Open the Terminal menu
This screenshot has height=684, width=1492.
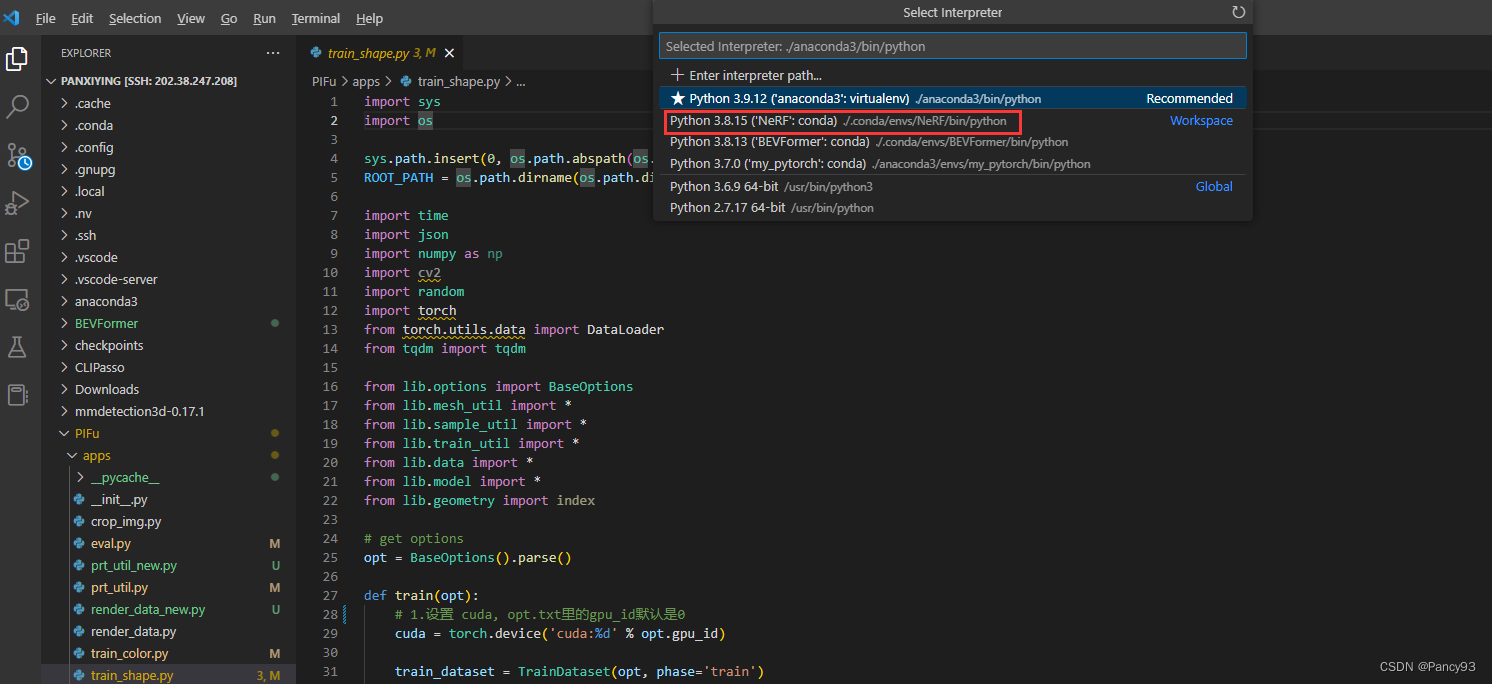[x=315, y=18]
